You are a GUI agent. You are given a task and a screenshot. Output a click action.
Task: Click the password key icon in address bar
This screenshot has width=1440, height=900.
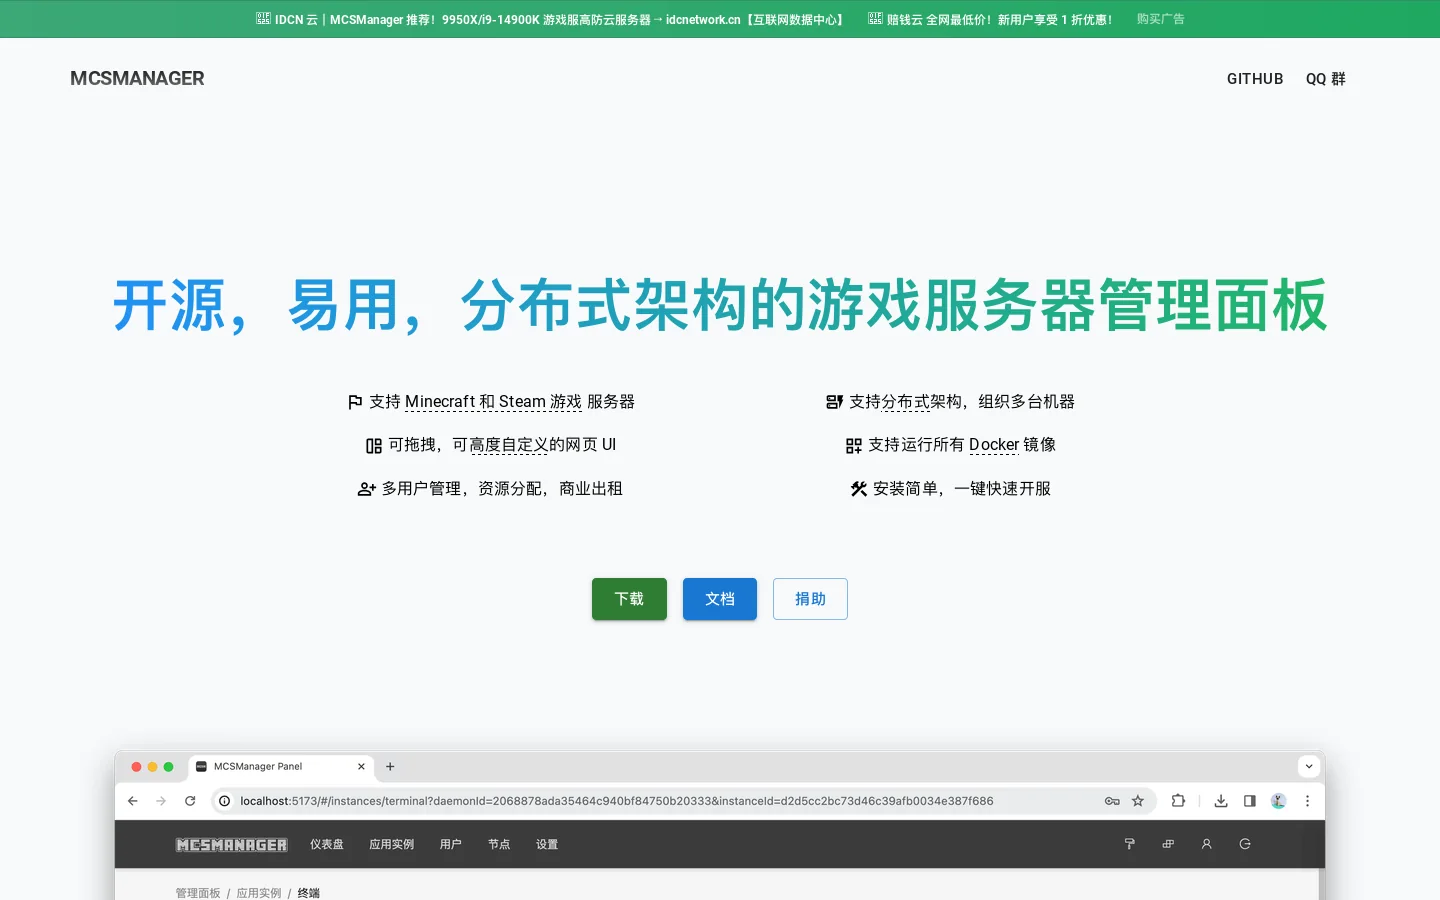tap(1112, 801)
